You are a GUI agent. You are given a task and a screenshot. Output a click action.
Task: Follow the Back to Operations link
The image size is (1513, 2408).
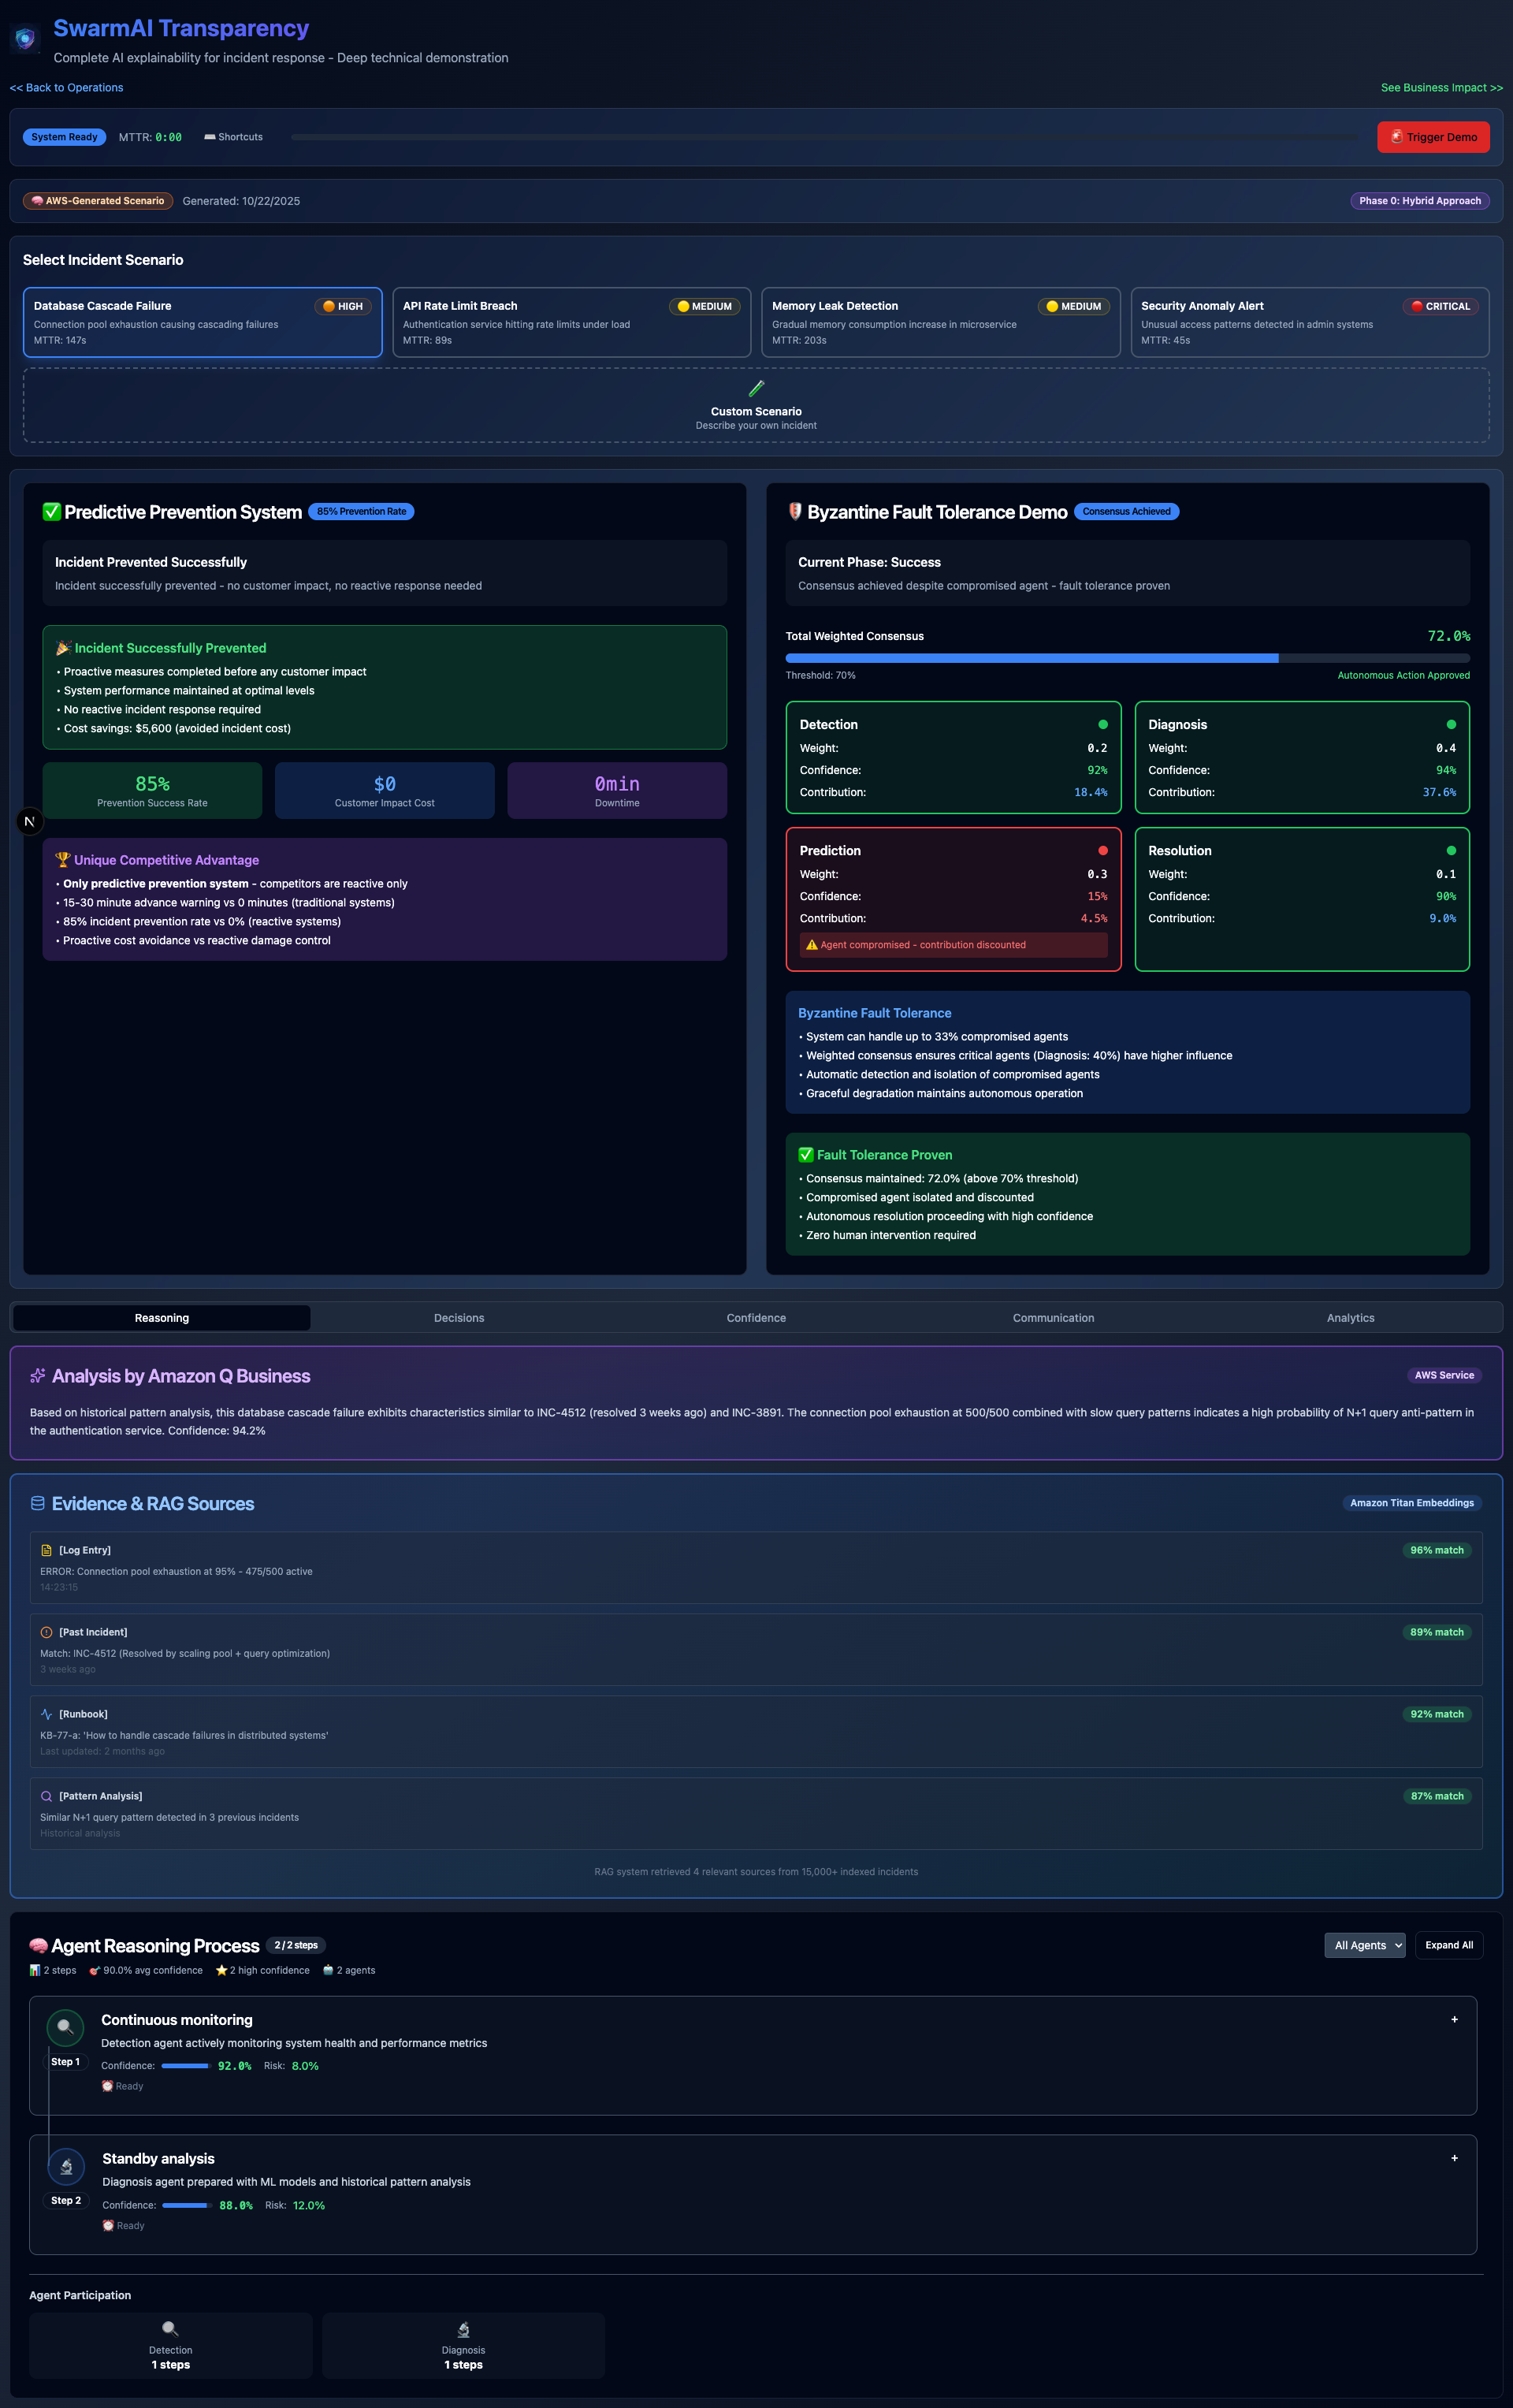67,88
